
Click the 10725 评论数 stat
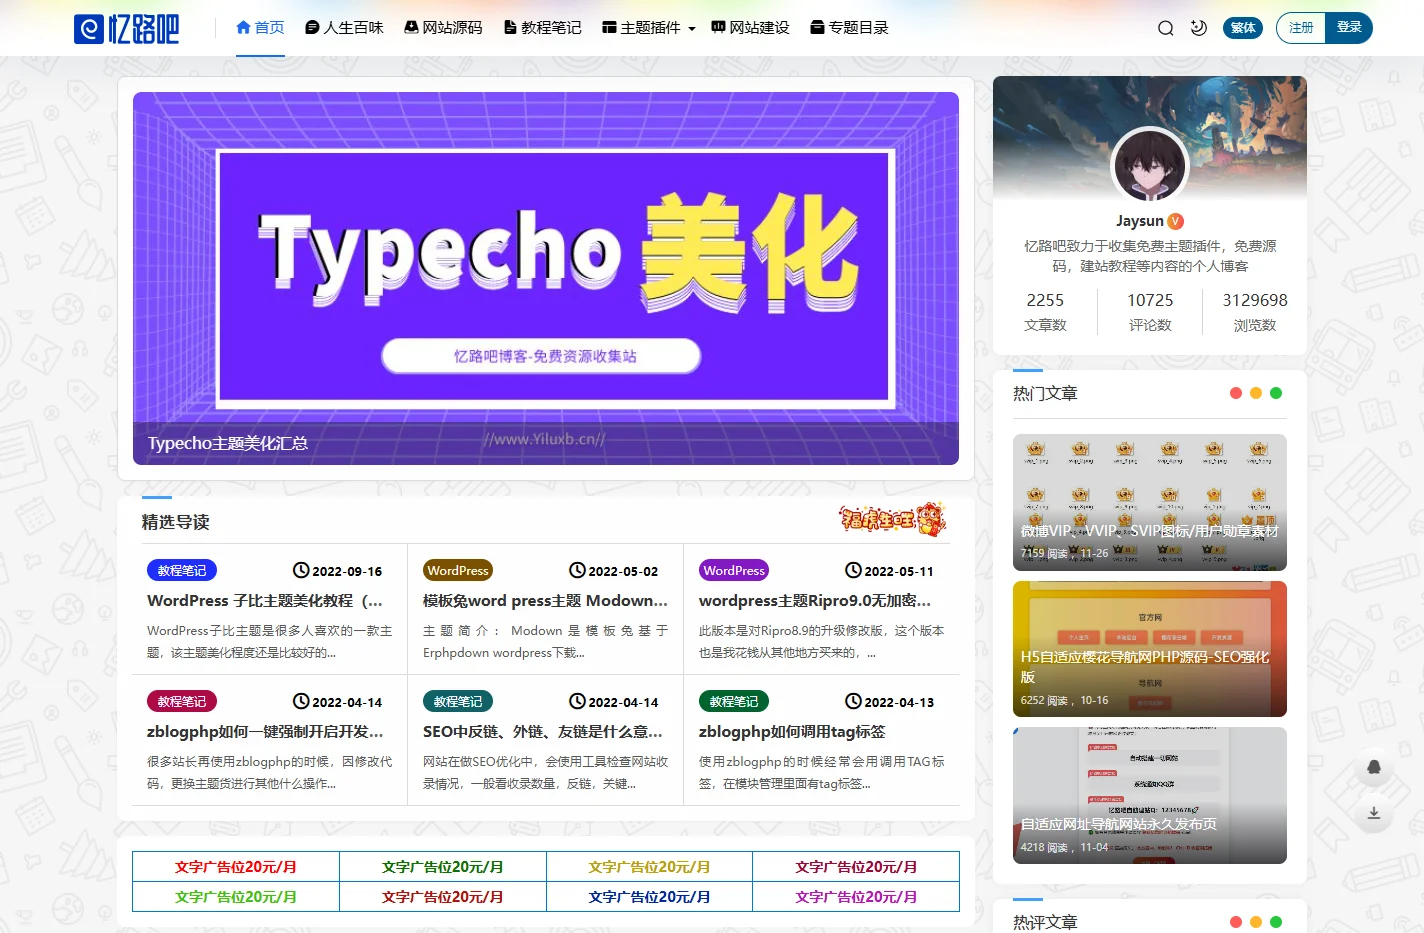tap(1150, 312)
